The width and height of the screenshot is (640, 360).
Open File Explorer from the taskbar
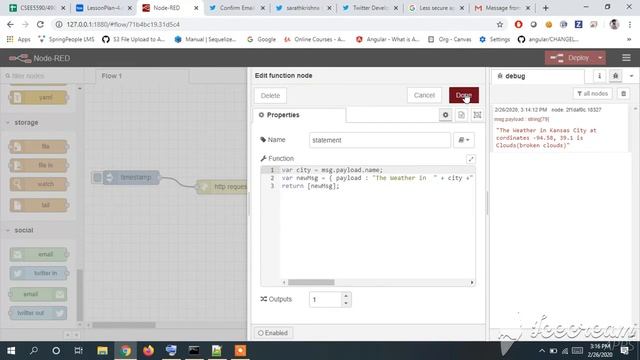click(x=102, y=351)
